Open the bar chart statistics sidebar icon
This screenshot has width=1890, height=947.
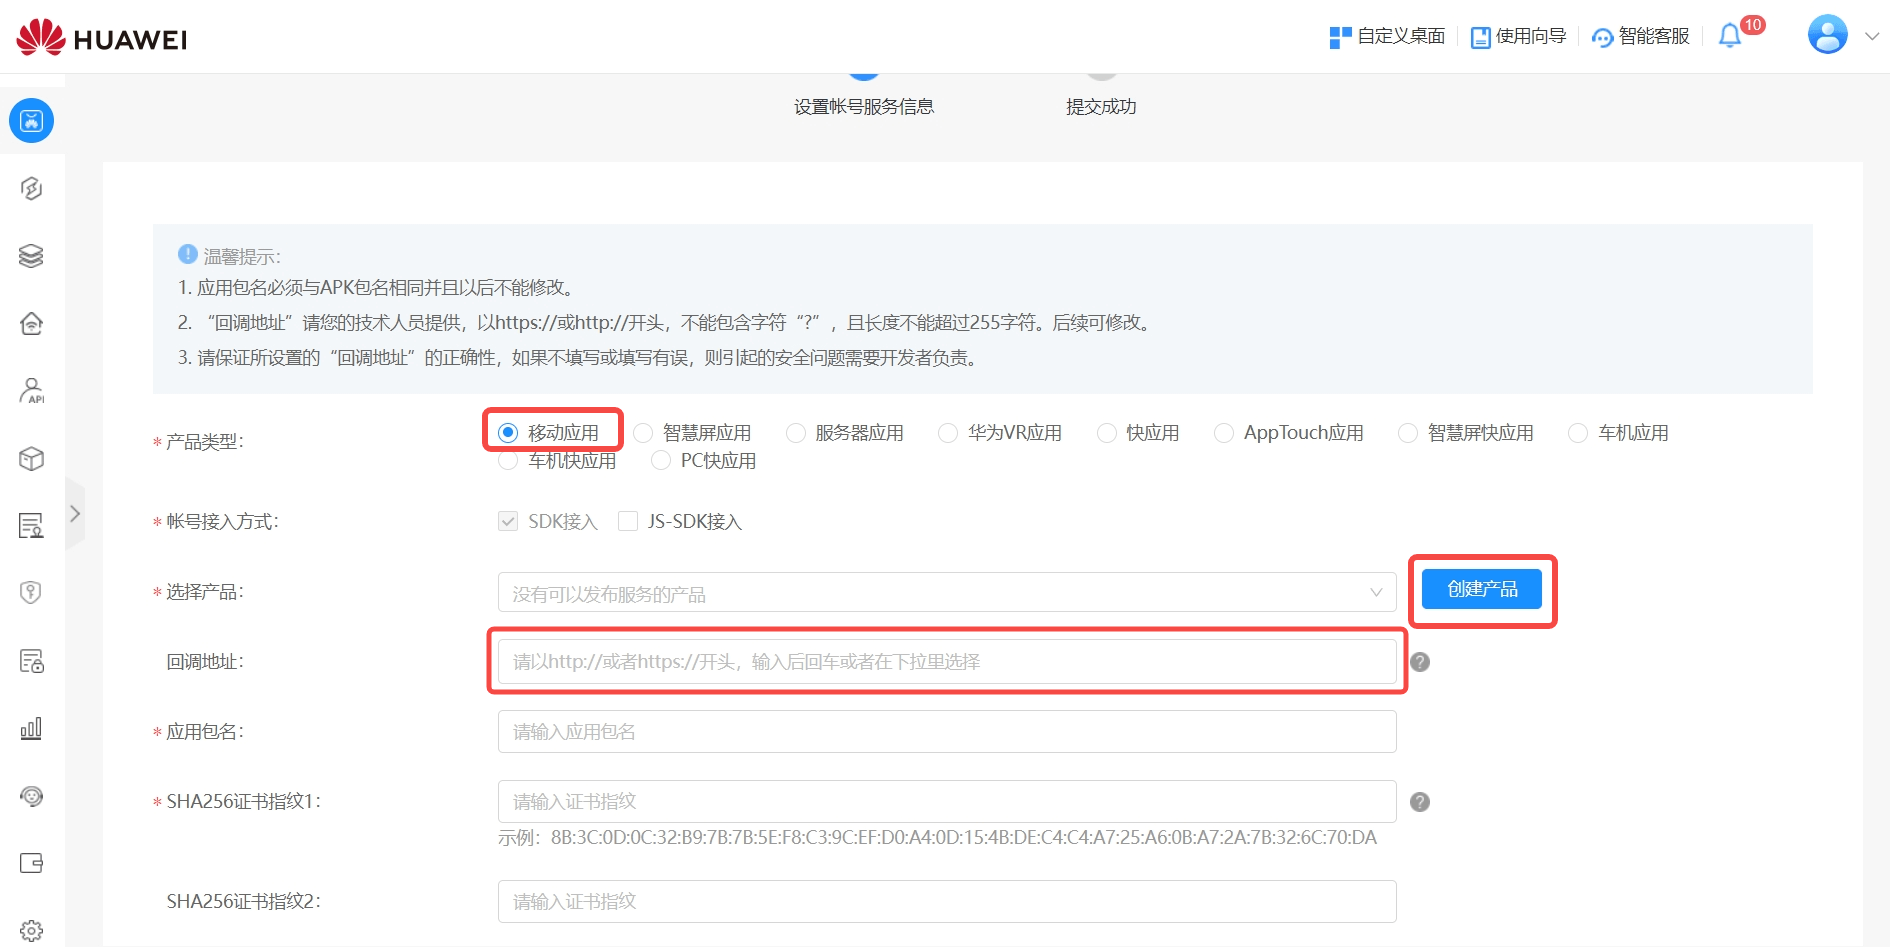[x=31, y=728]
